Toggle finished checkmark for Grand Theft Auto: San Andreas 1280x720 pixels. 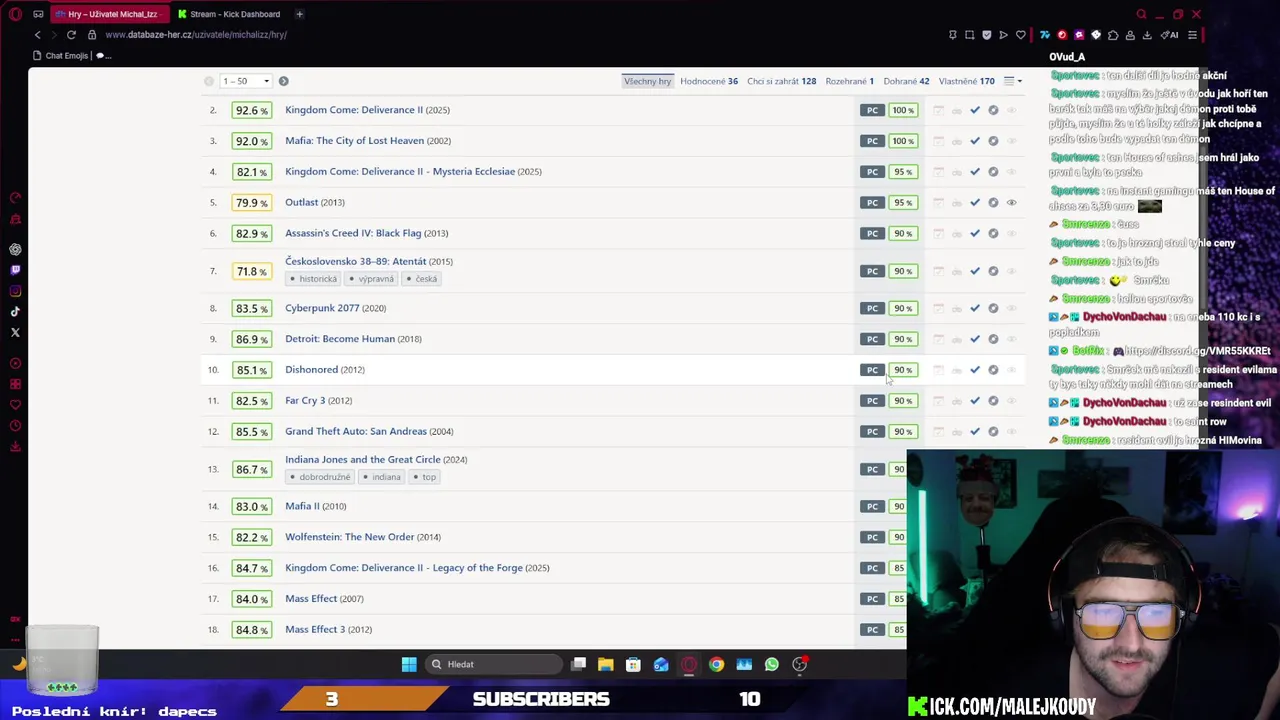975,432
